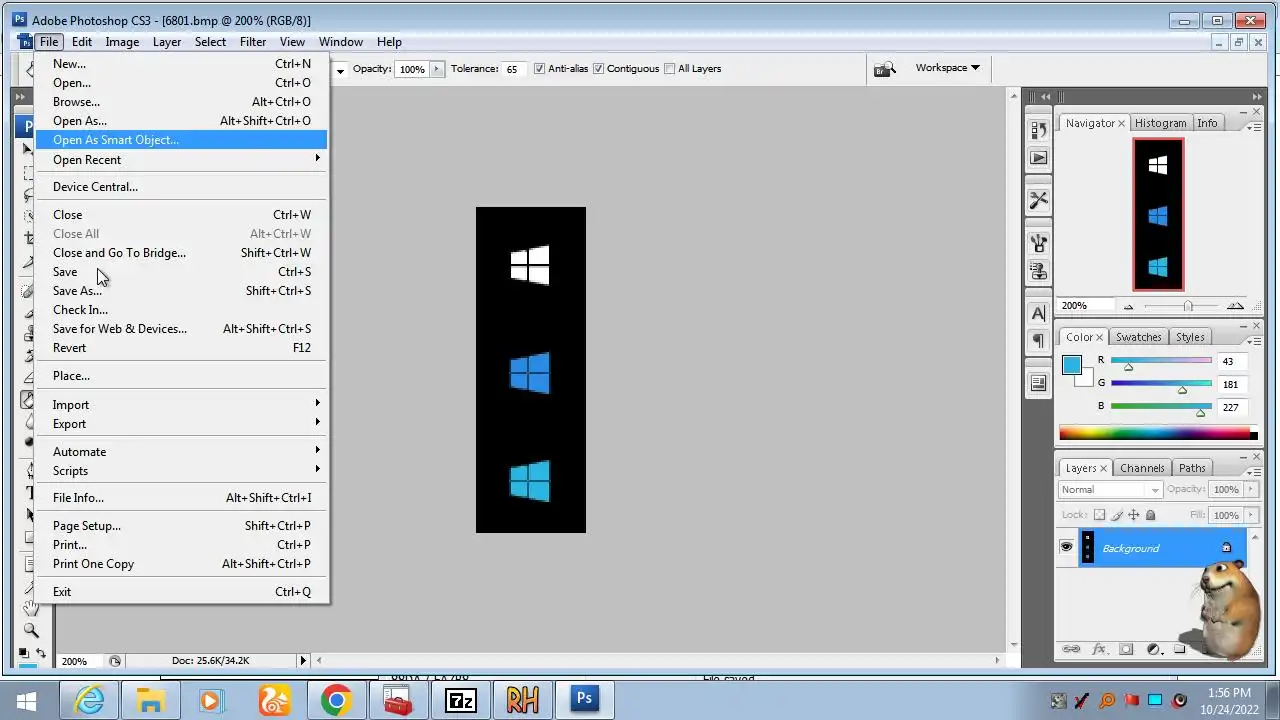Open status bar Doc info arrow
The height and width of the screenshot is (720, 1280).
click(x=303, y=661)
